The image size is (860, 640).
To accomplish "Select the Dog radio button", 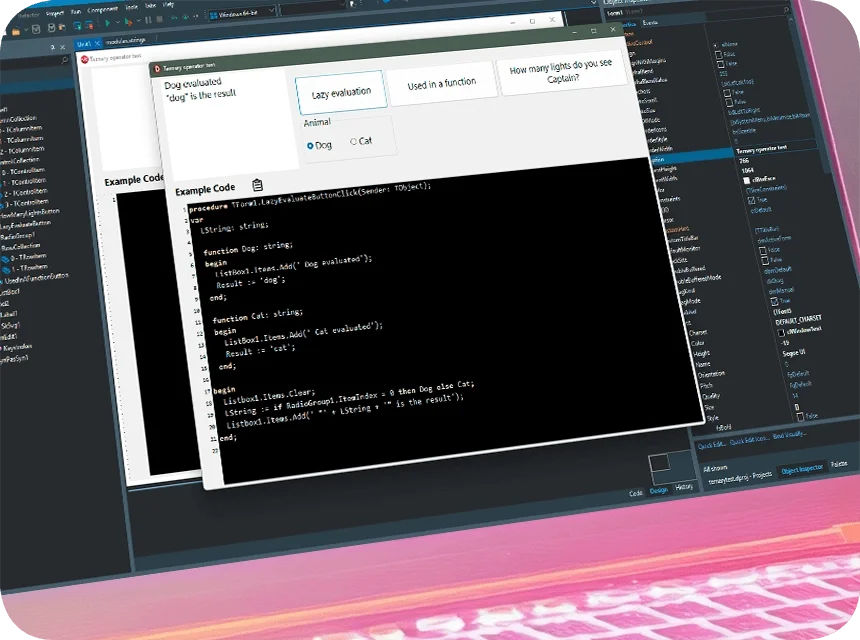I will click(313, 144).
